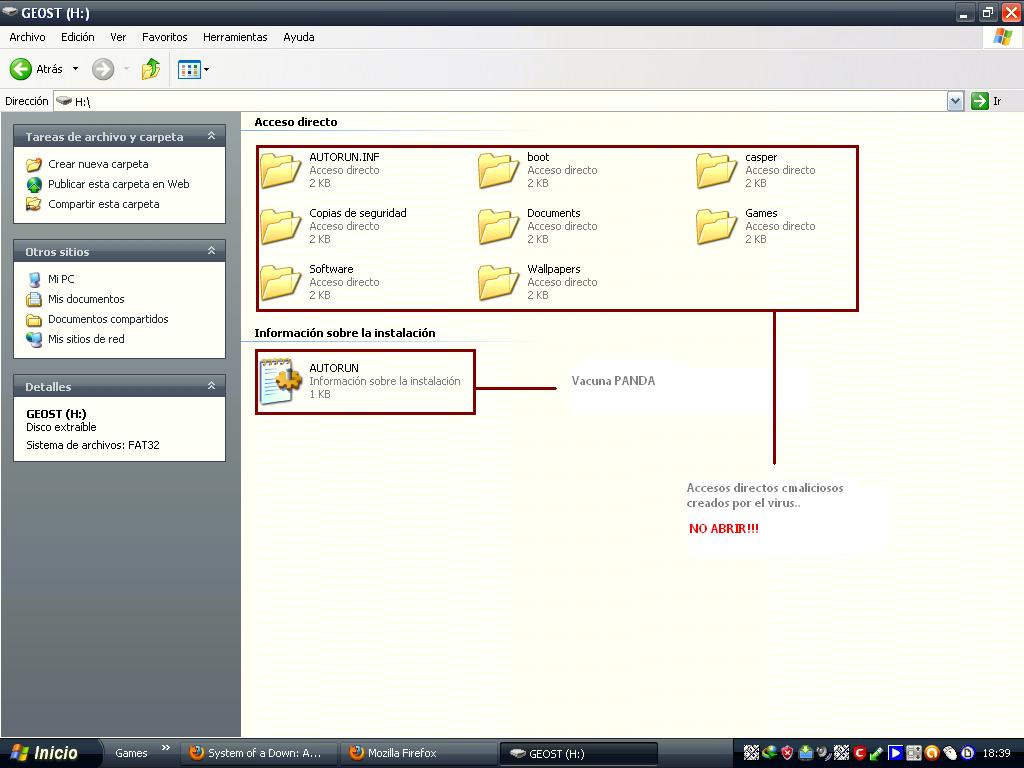The height and width of the screenshot is (768, 1024).
Task: Collapse the Tareas de archivo y carpeta panel
Action: click(211, 136)
